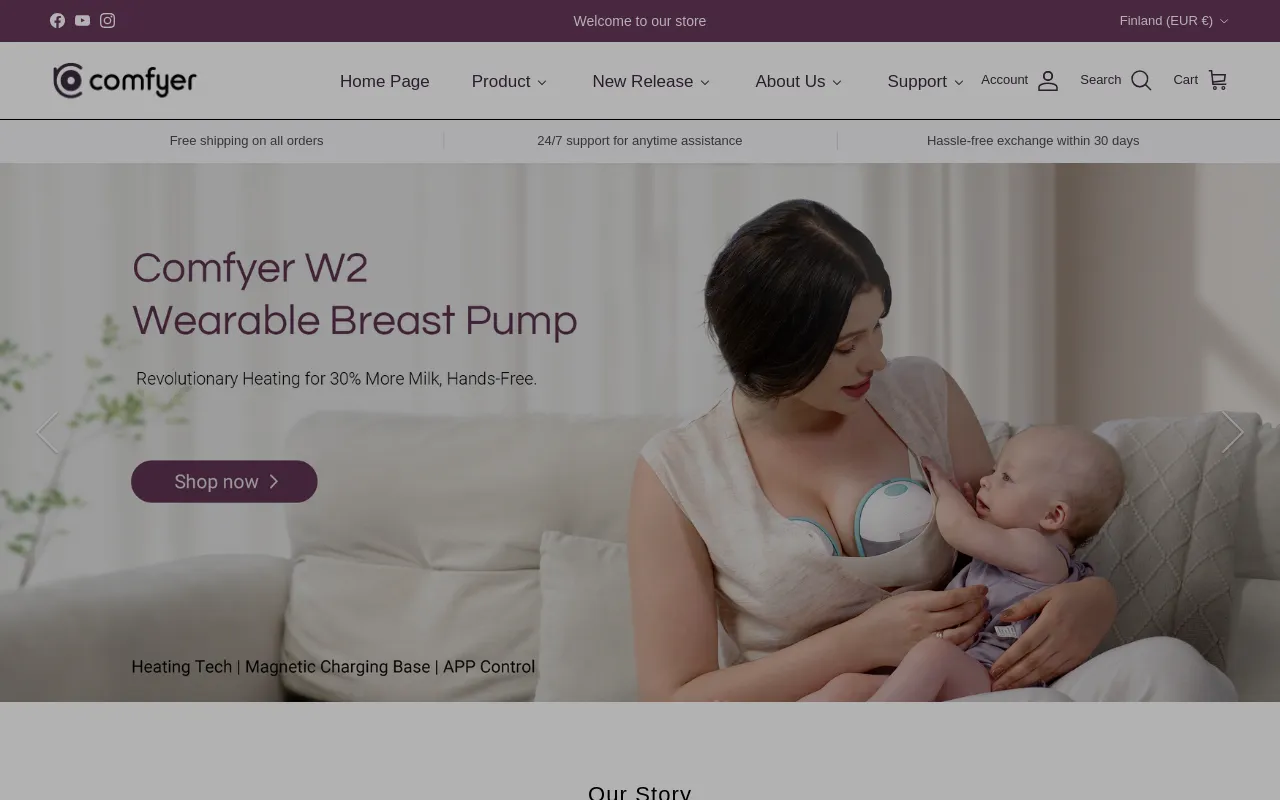Click Hassle-free exchange within 30 days
The width and height of the screenshot is (1280, 800).
pos(1033,141)
